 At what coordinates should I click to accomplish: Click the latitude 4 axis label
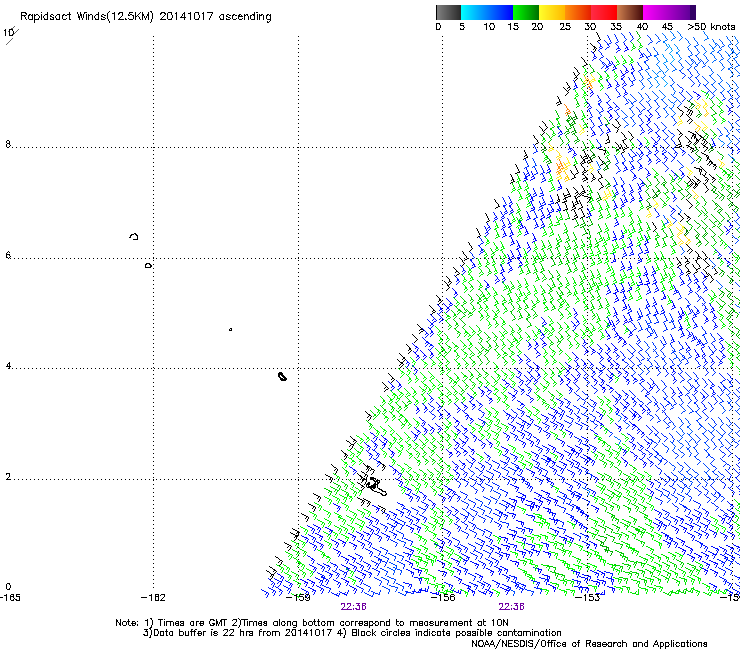pos(8,366)
